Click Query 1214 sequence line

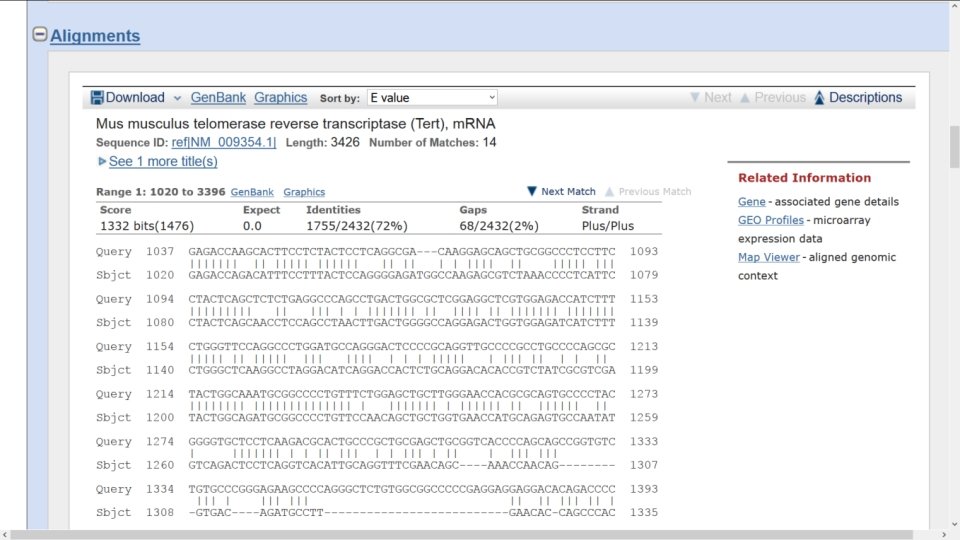377,394
